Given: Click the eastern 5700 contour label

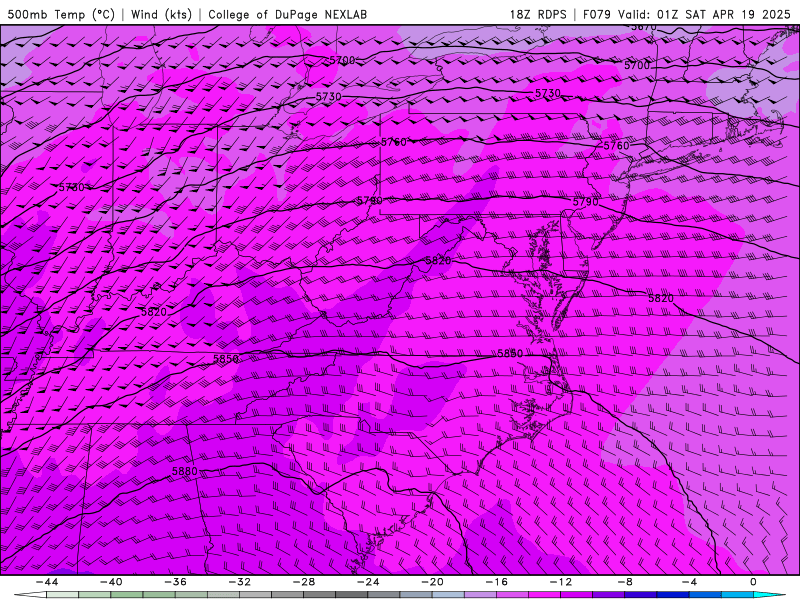Looking at the screenshot, I should [637, 65].
